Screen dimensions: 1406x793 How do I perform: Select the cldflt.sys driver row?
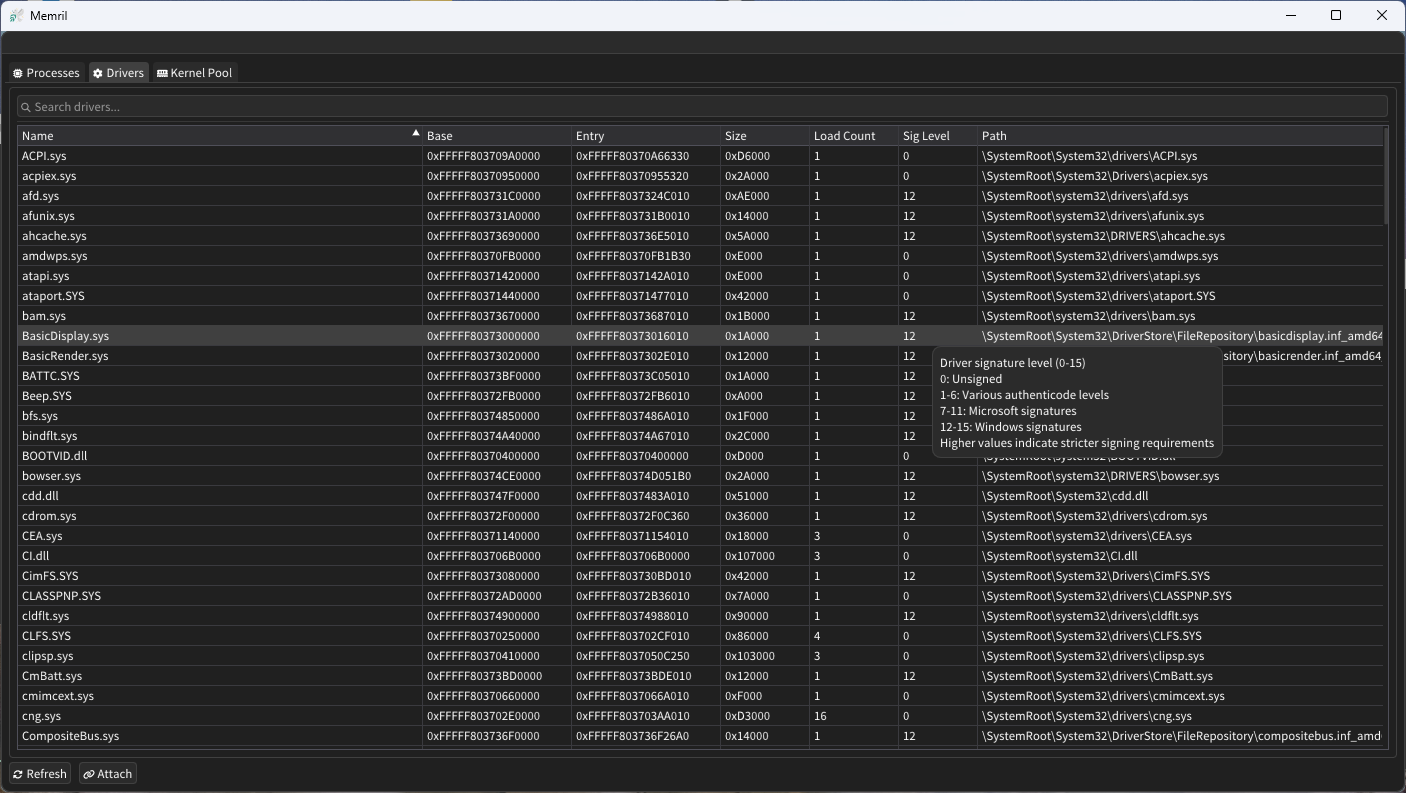[700, 616]
